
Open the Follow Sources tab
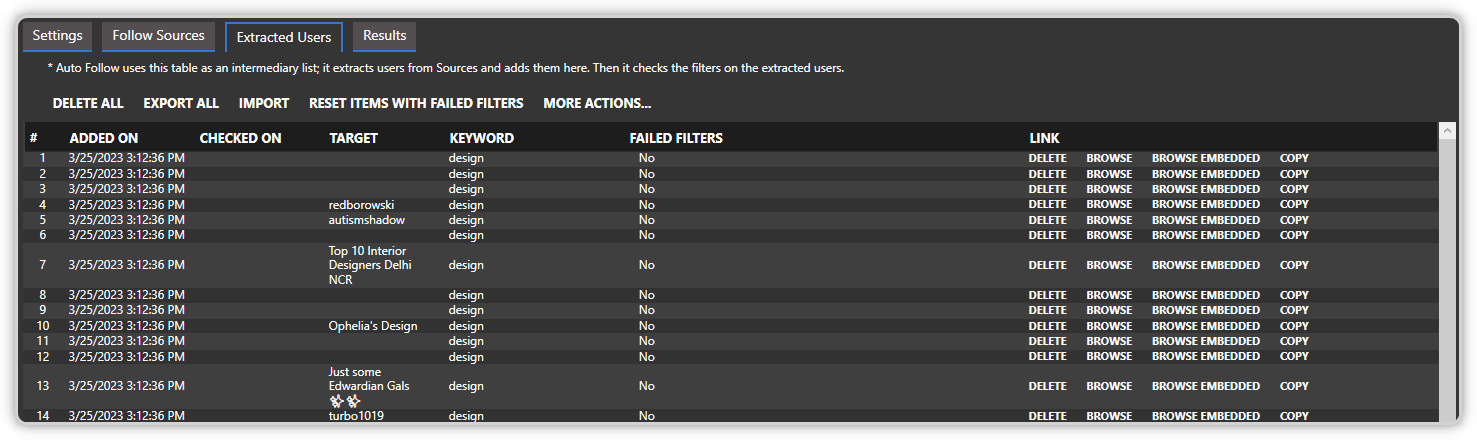(158, 36)
